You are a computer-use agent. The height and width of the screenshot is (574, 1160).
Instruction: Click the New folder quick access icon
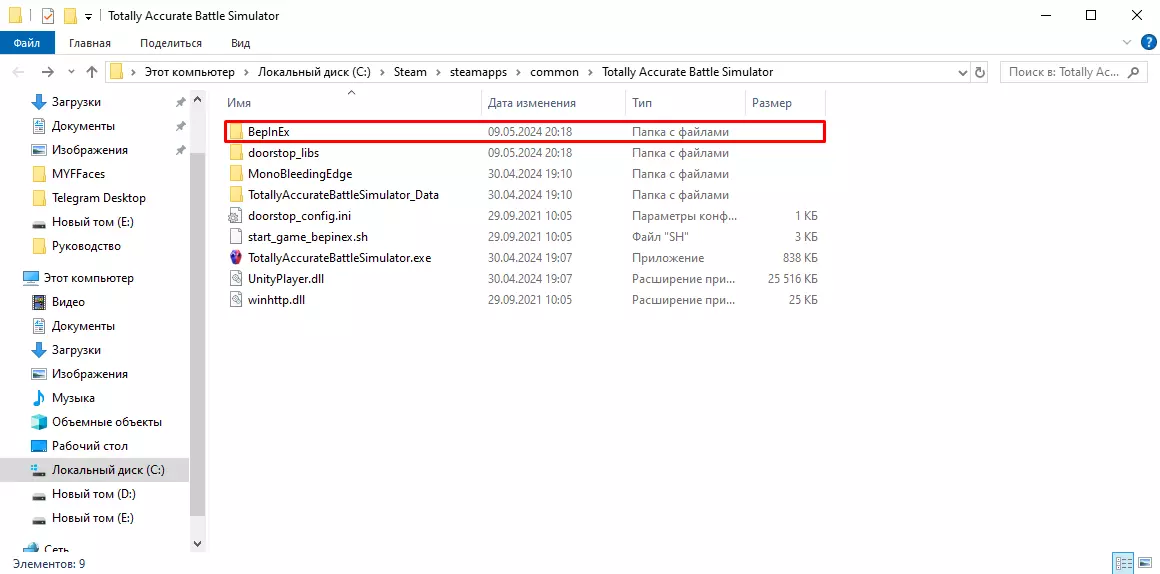(70, 16)
